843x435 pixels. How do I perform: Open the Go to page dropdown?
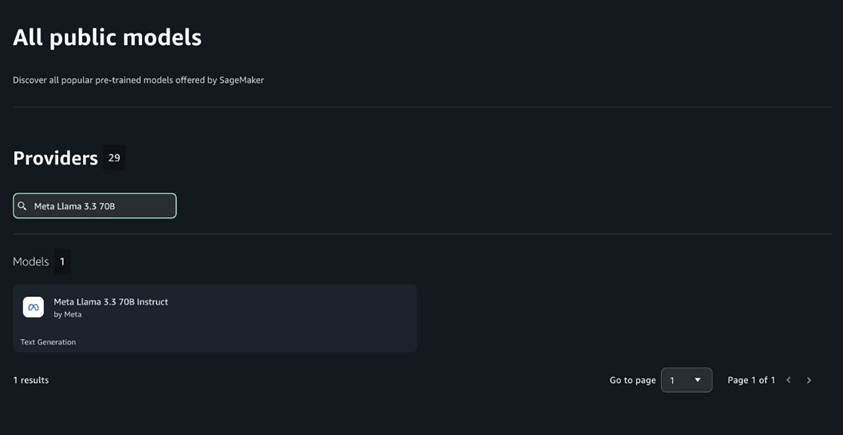686,380
